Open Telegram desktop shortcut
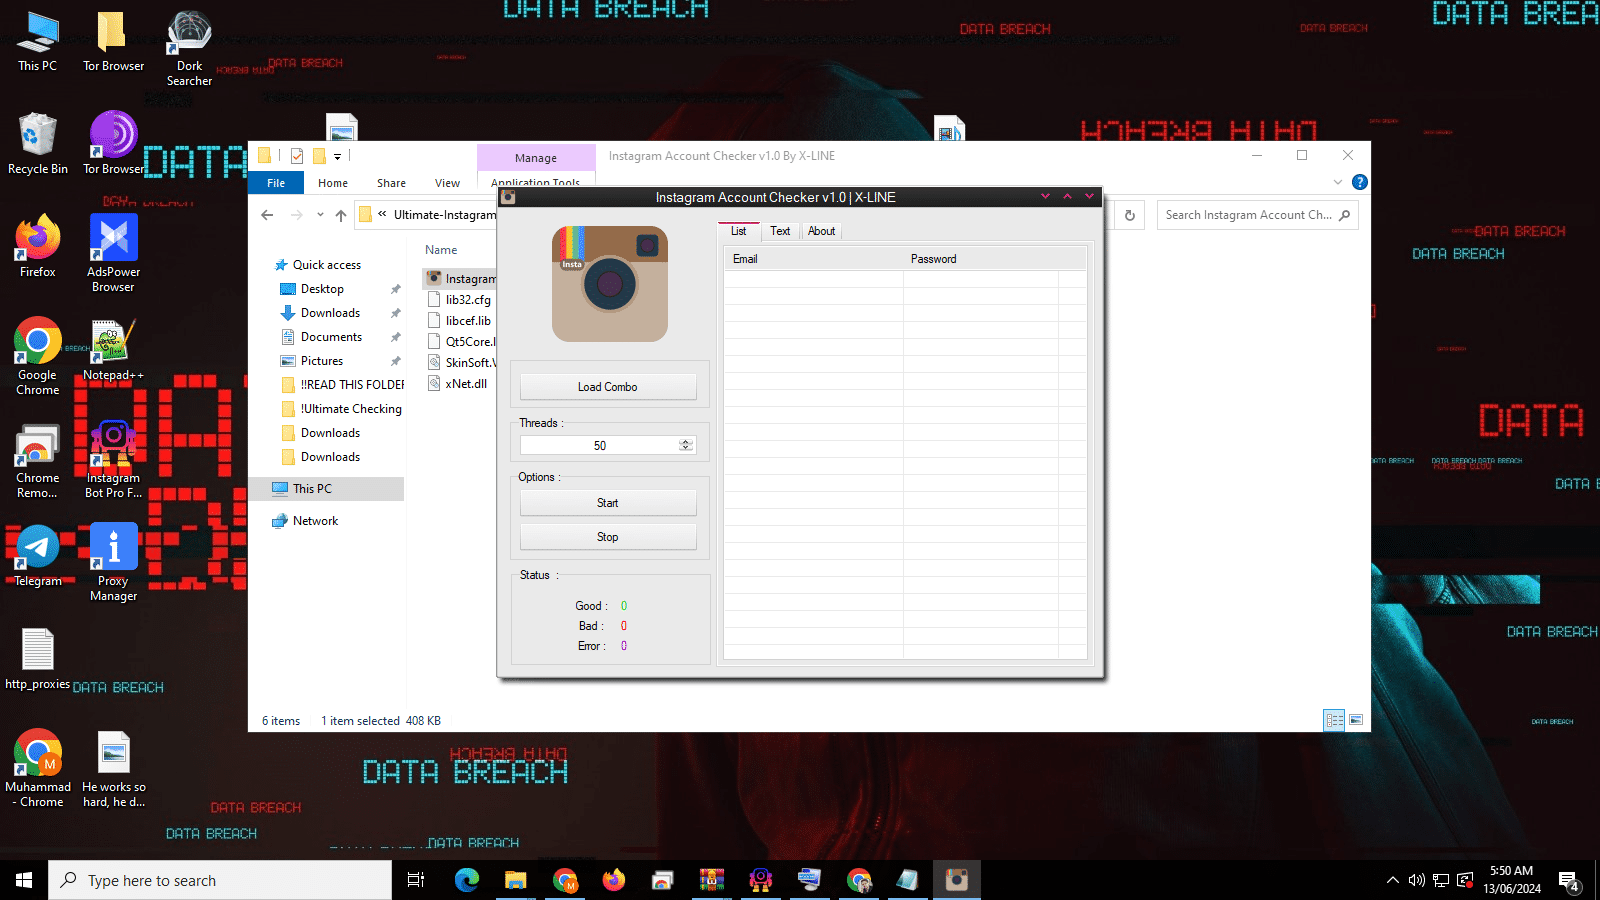This screenshot has width=1600, height=900. [38, 555]
